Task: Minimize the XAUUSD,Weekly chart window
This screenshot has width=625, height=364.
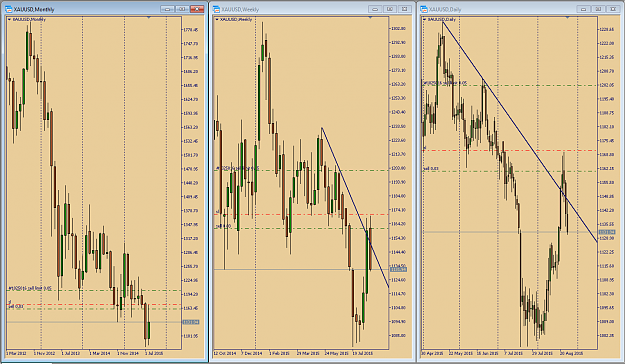Action: coord(375,9)
